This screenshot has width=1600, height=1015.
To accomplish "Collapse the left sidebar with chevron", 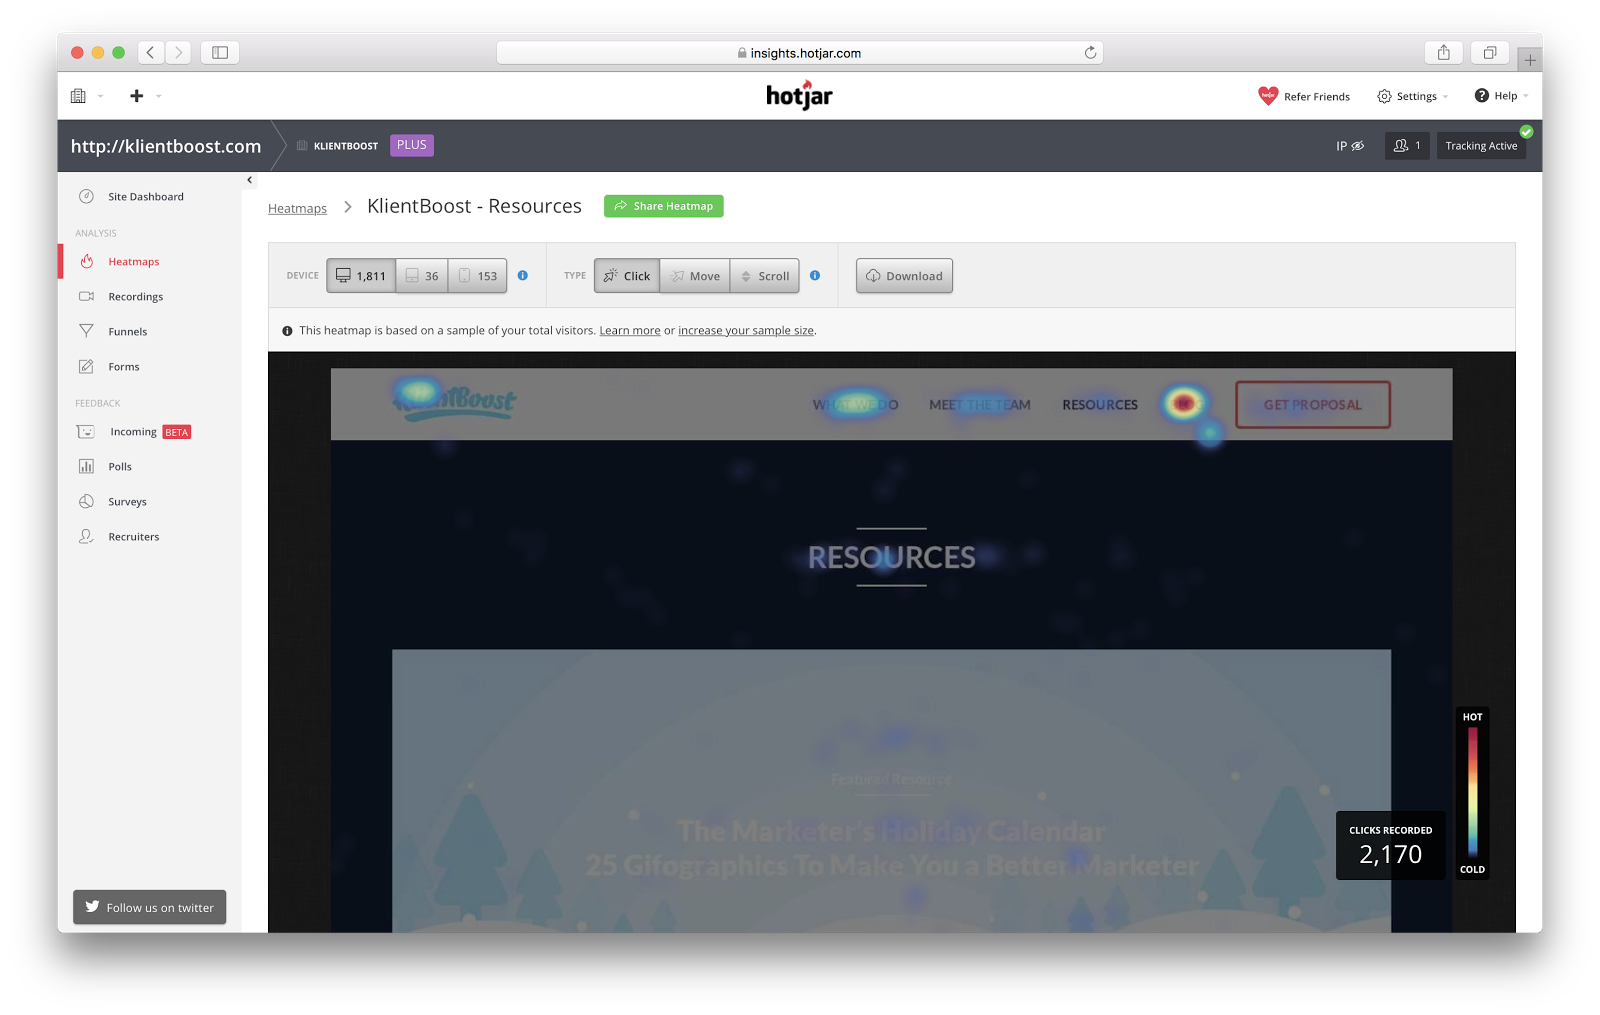I will (249, 180).
